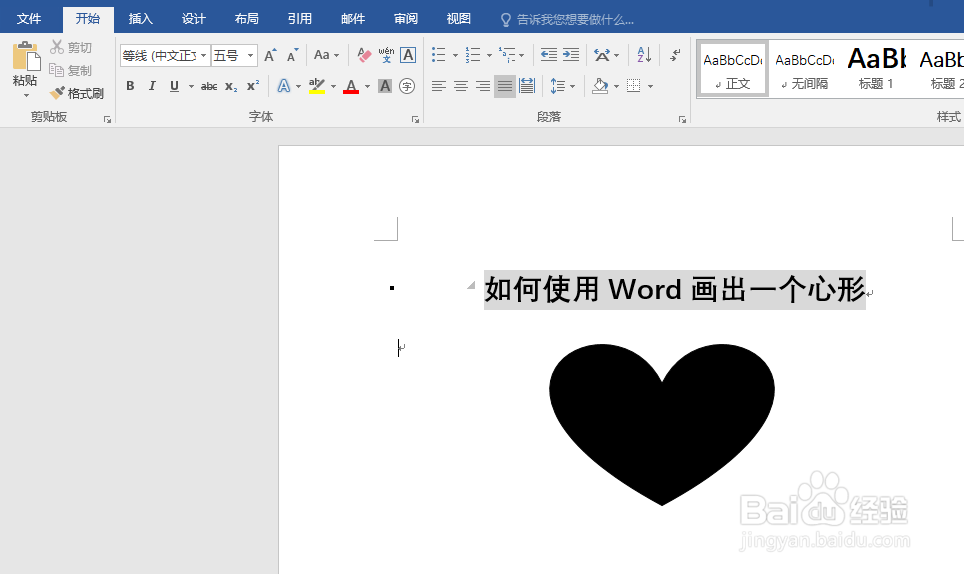The image size is (964, 574).
Task: Switch to the 审阅 tab
Action: [x=406, y=19]
